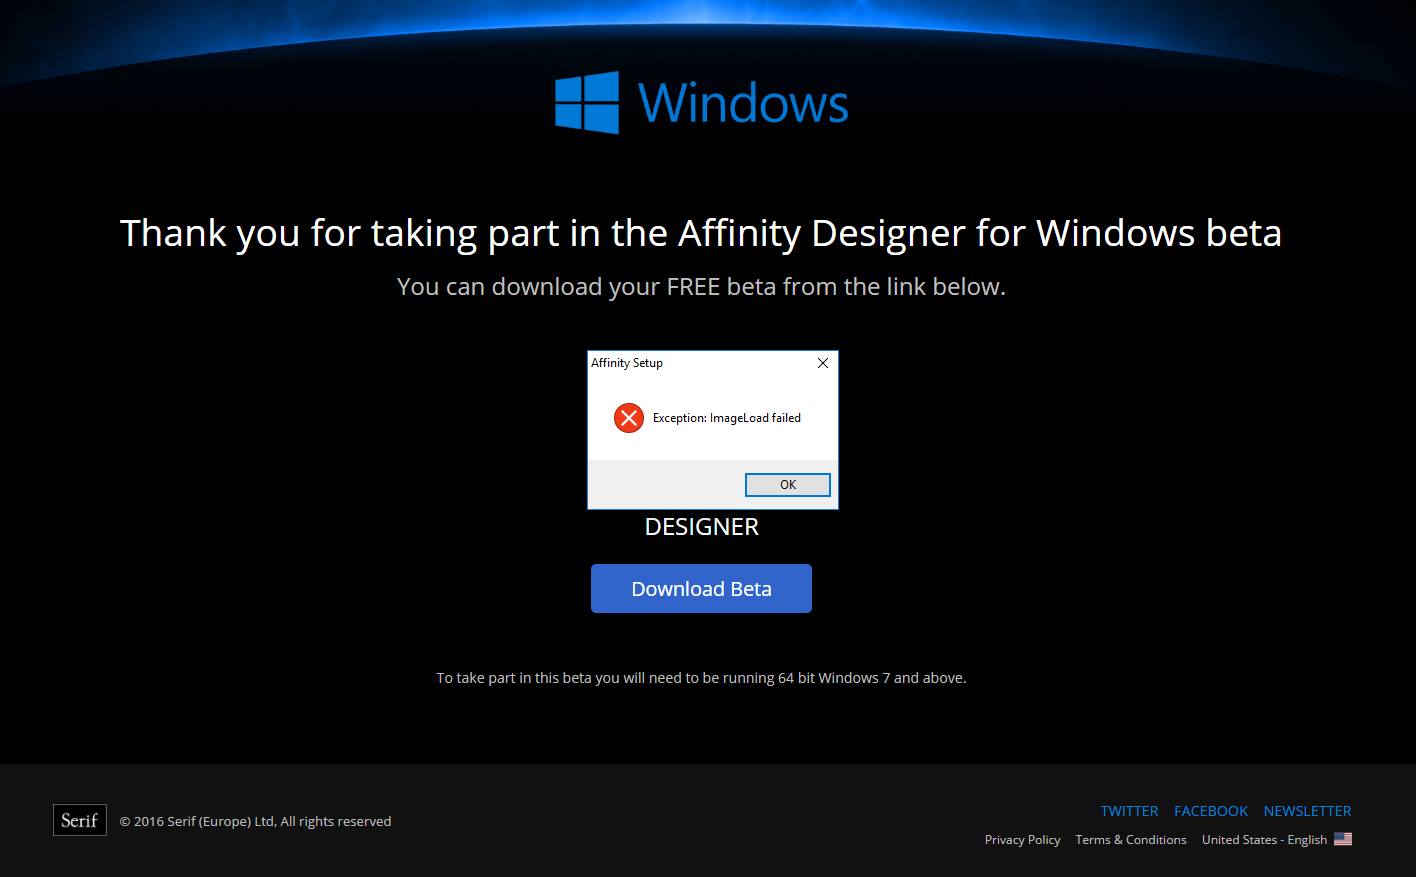Click 'You can download your FREE beta' text
This screenshot has width=1416, height=877.
701,287
